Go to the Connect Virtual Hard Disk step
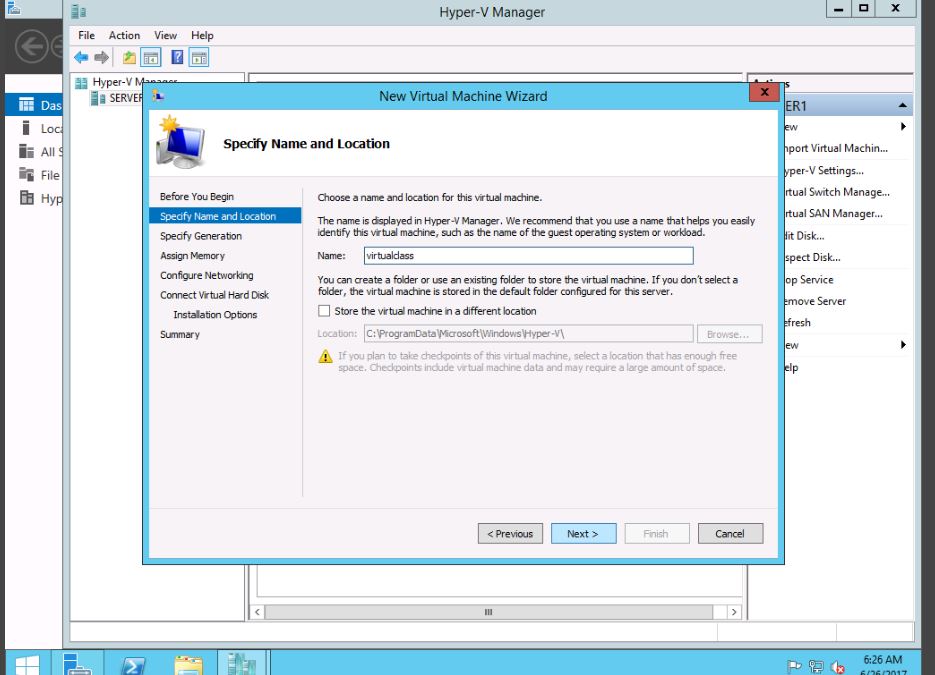Viewport: 935px width, 675px height. pyautogui.click(x=214, y=295)
